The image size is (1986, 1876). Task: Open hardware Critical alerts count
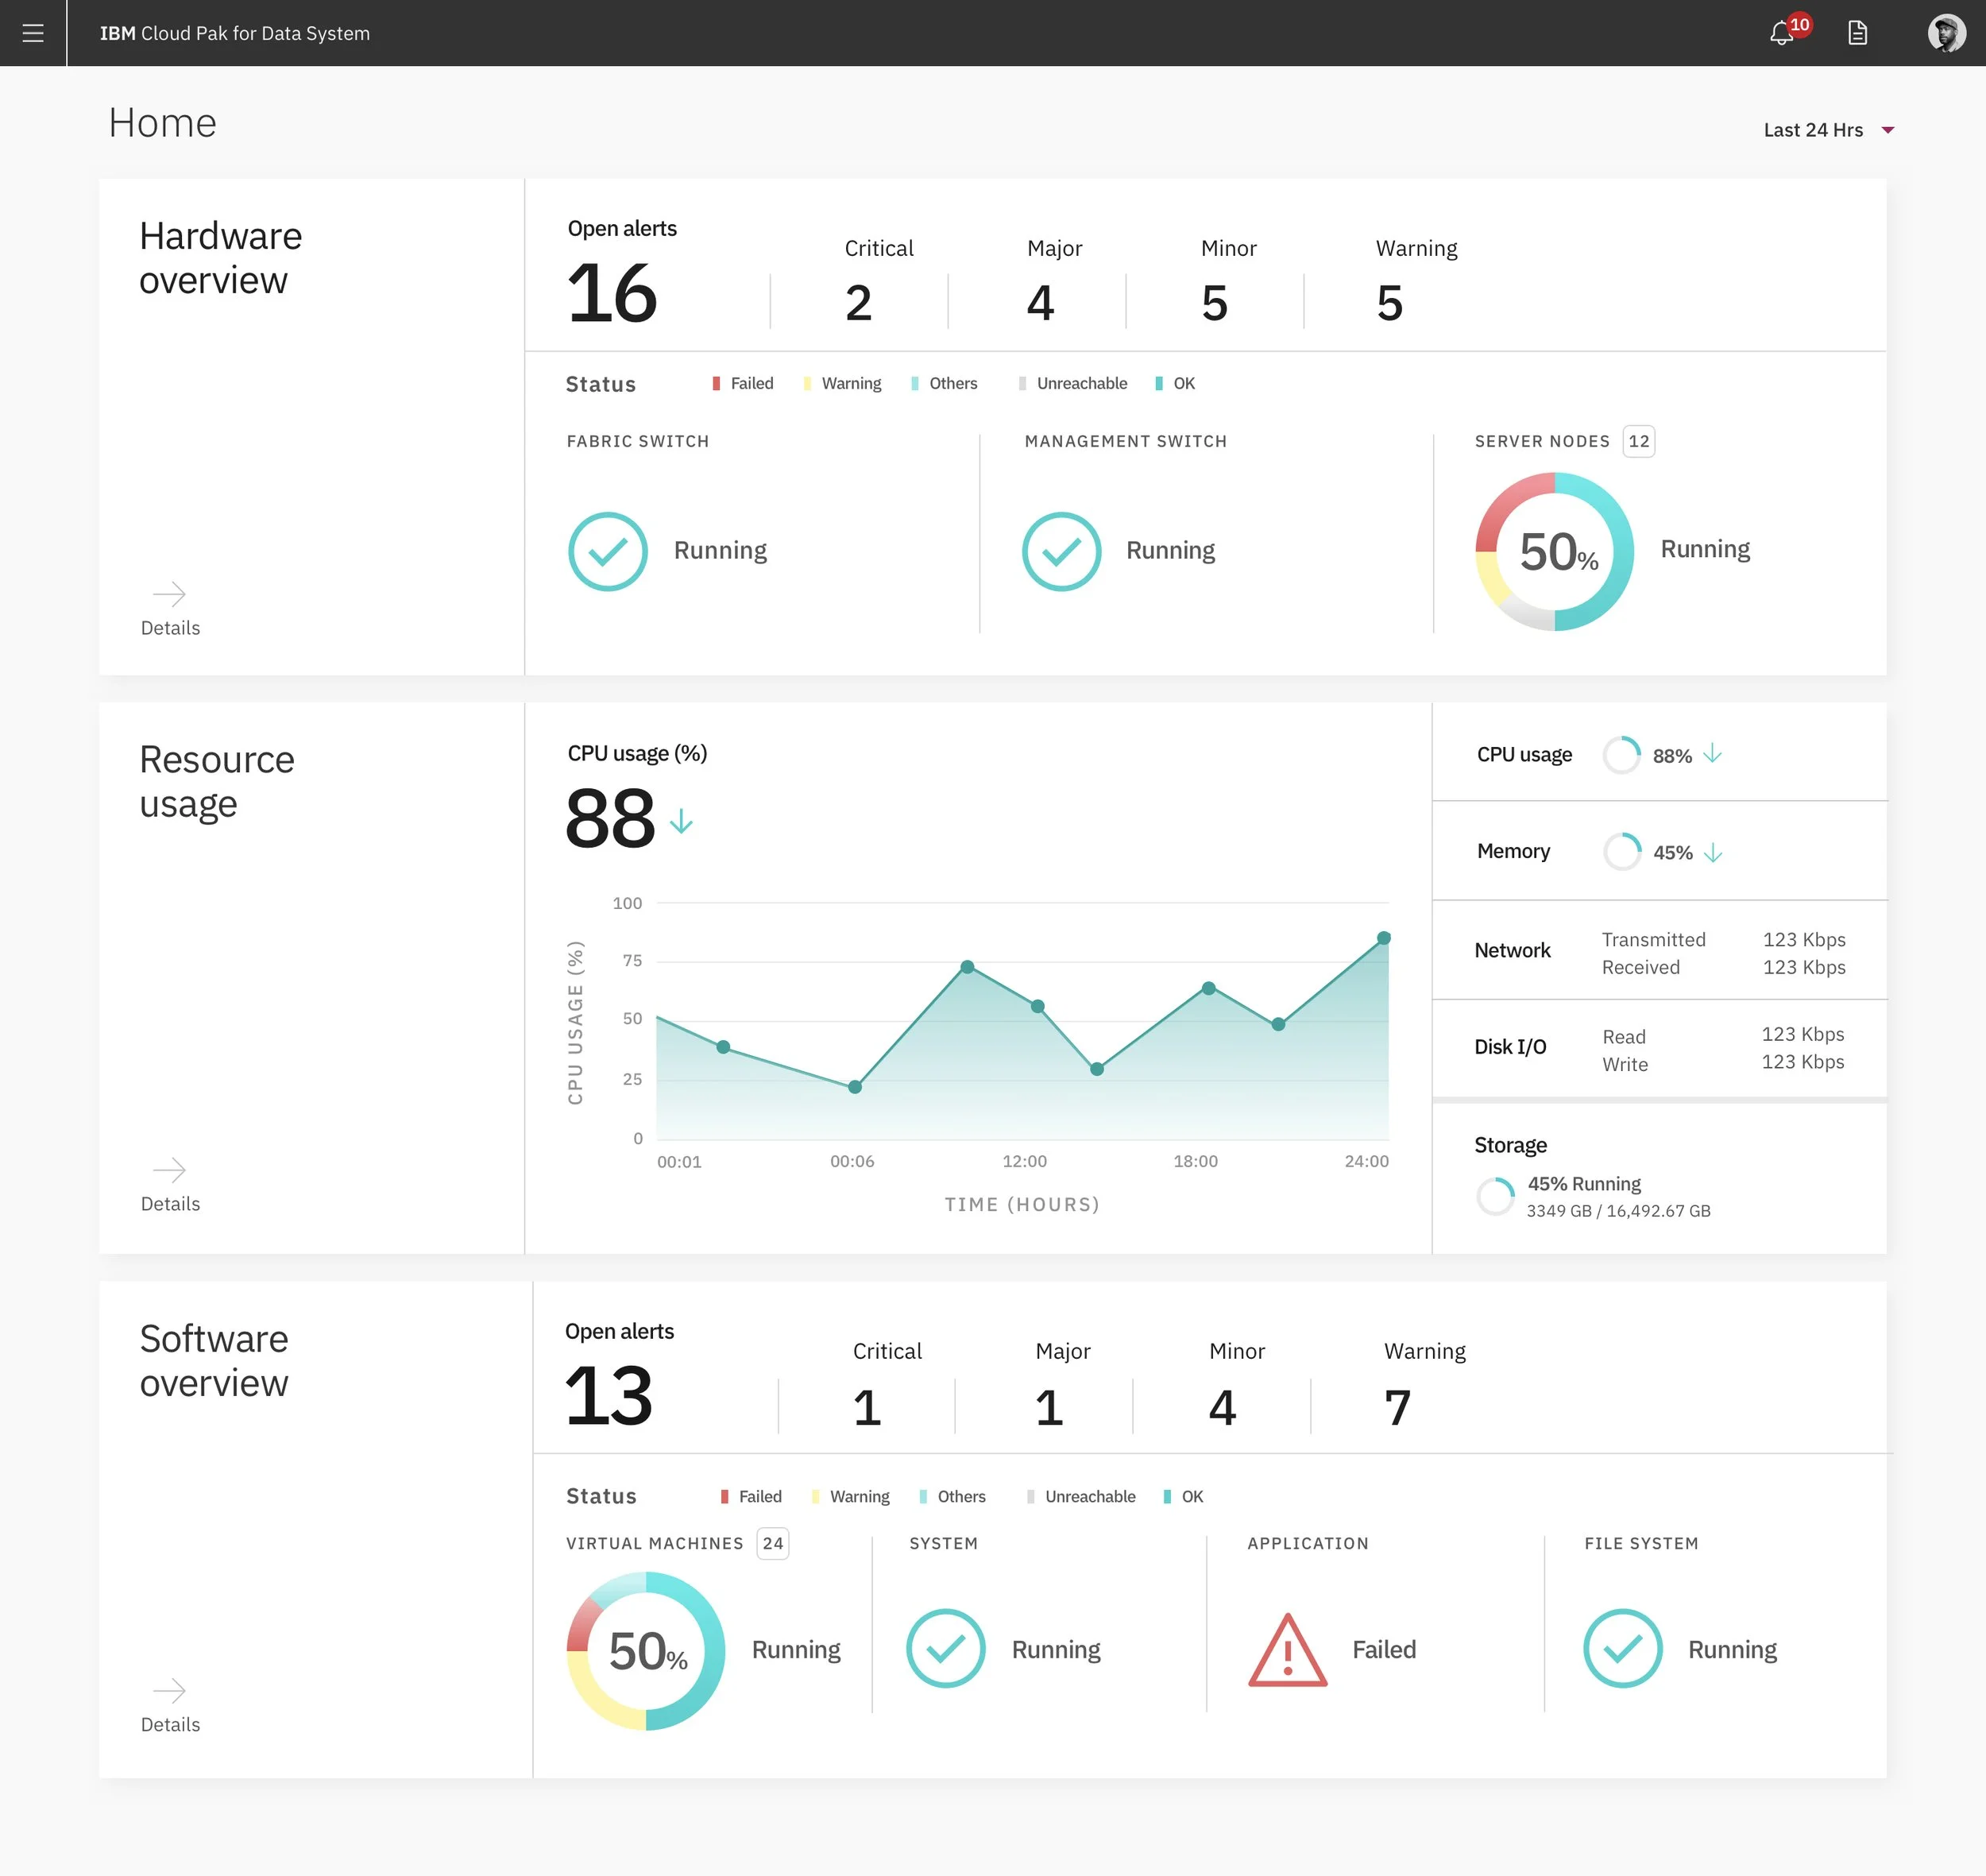point(858,303)
